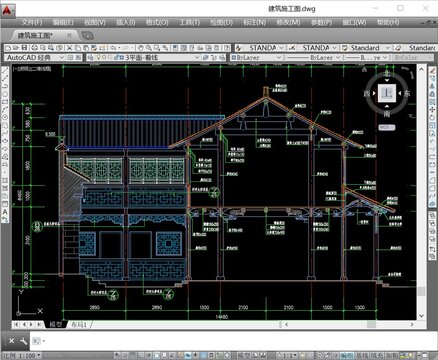
Task: Click the AutoCAD red A application logo
Action: point(7,10)
